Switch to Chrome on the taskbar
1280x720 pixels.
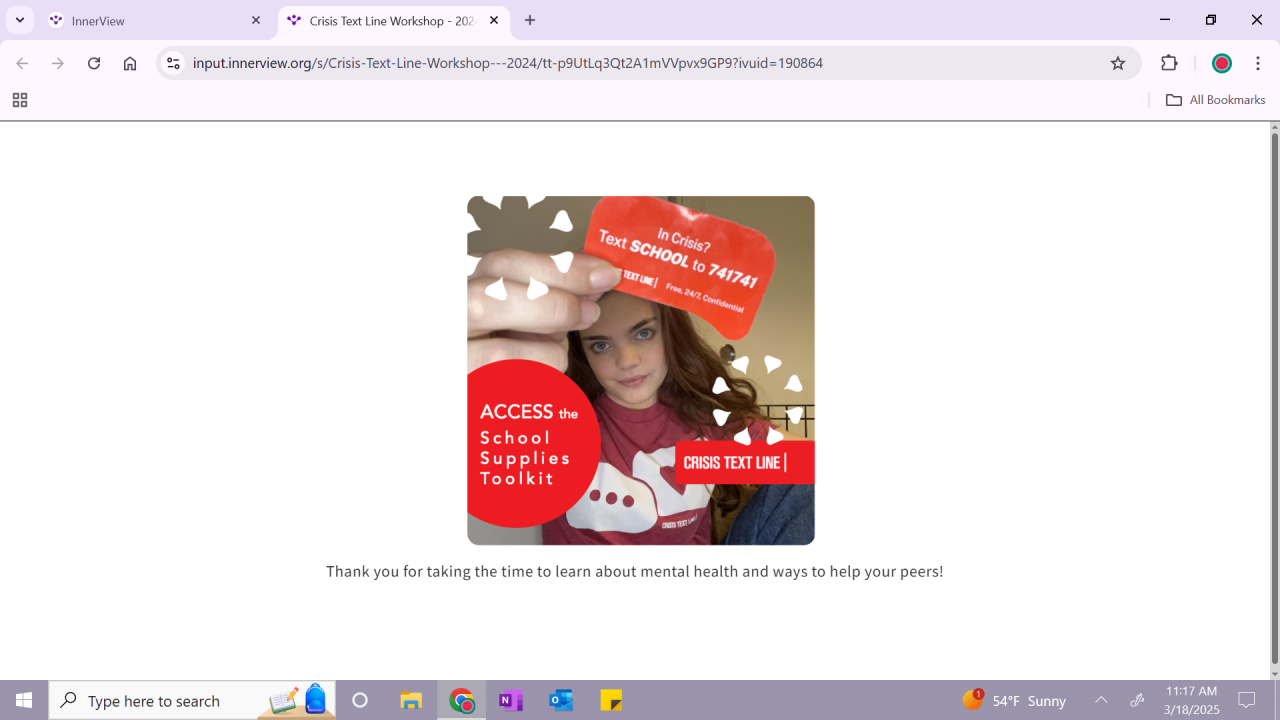click(461, 700)
